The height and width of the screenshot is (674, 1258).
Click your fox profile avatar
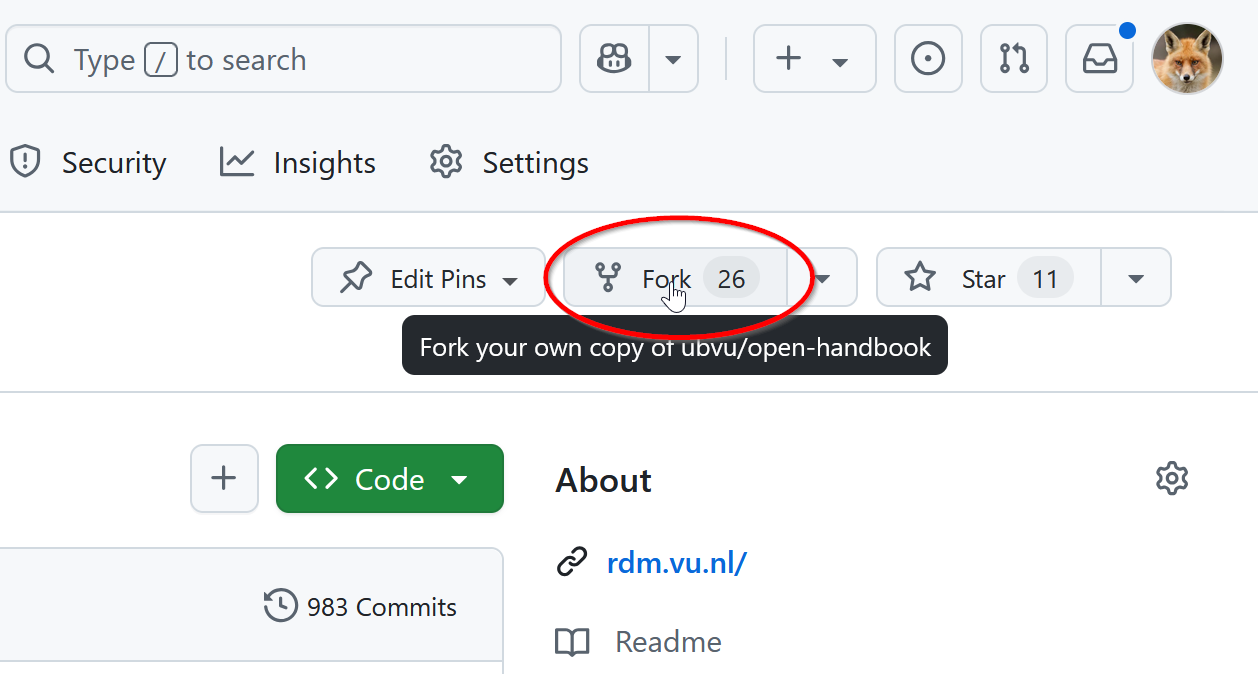coord(1187,58)
